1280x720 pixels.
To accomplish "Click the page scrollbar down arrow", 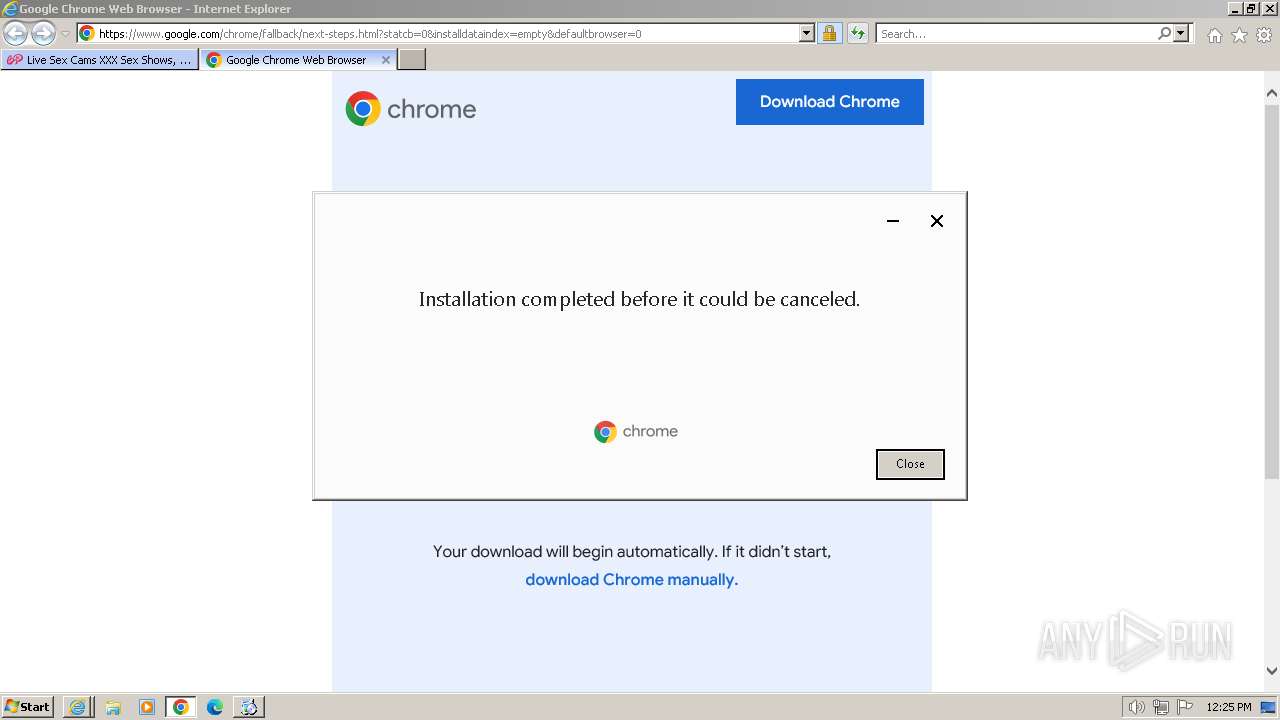I will pos(1271,671).
